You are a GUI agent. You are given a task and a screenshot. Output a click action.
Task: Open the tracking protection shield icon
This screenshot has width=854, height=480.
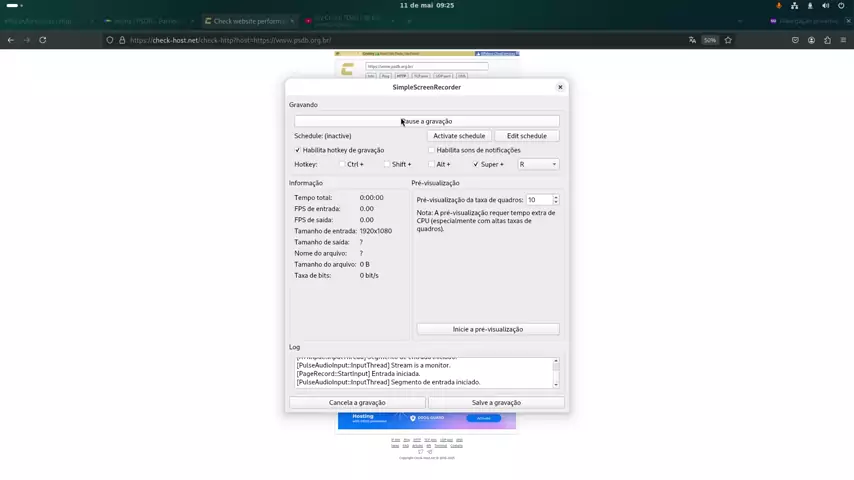tap(110, 40)
